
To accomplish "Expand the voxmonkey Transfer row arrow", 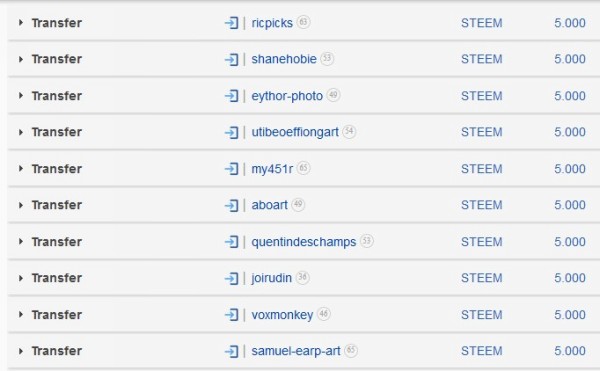I will pyautogui.click(x=21, y=315).
